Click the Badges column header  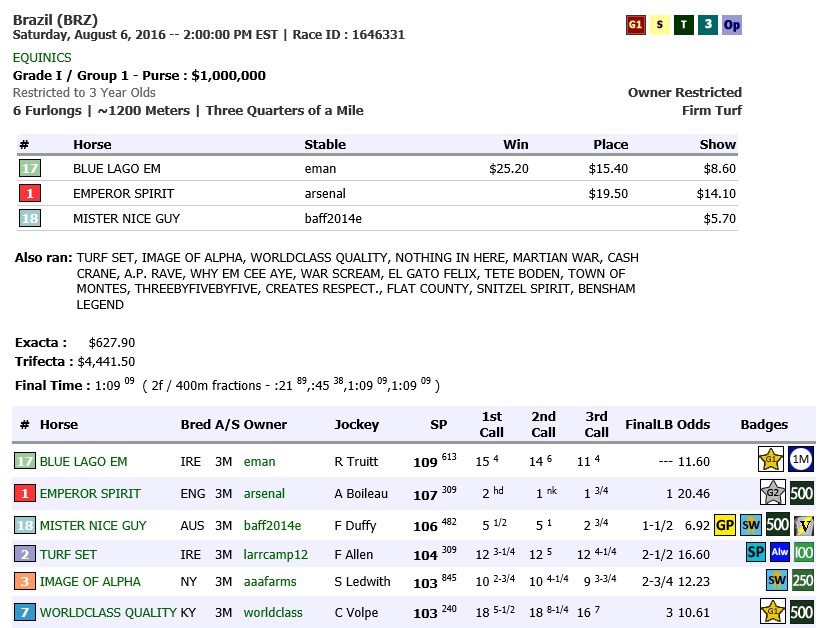coord(764,425)
